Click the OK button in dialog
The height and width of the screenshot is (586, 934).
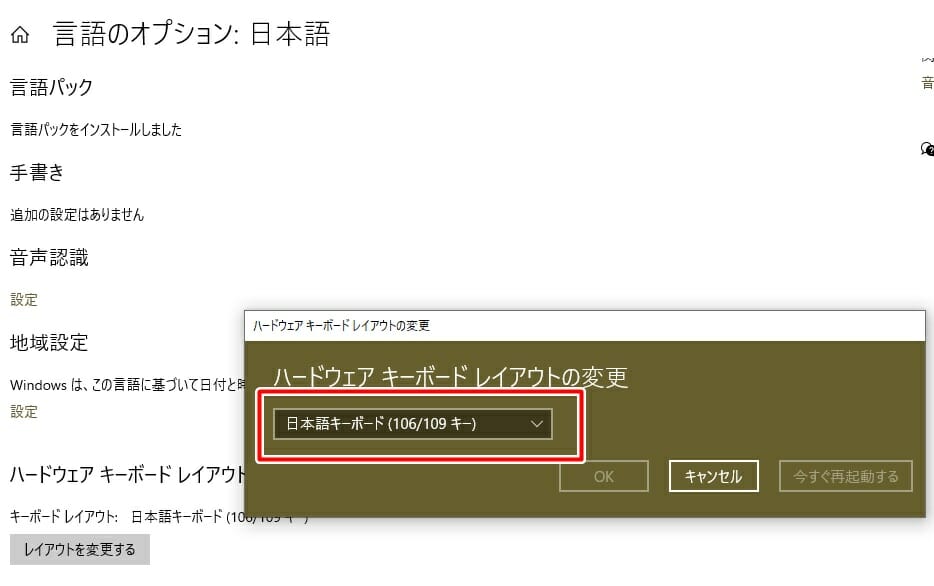(603, 476)
